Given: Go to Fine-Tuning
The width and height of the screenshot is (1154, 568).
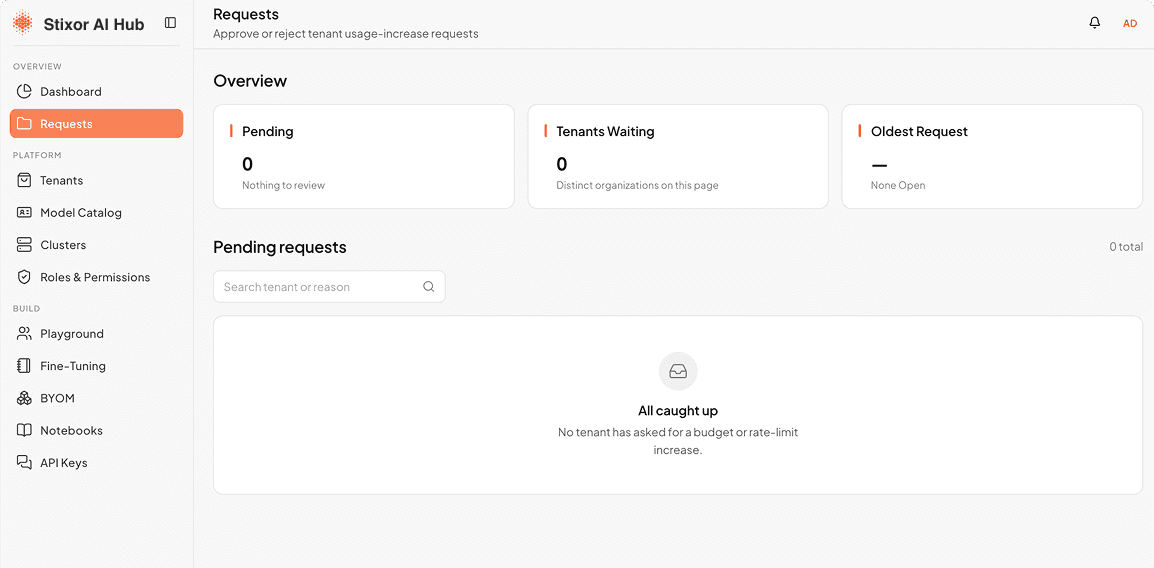Looking at the screenshot, I should [x=96, y=366].
